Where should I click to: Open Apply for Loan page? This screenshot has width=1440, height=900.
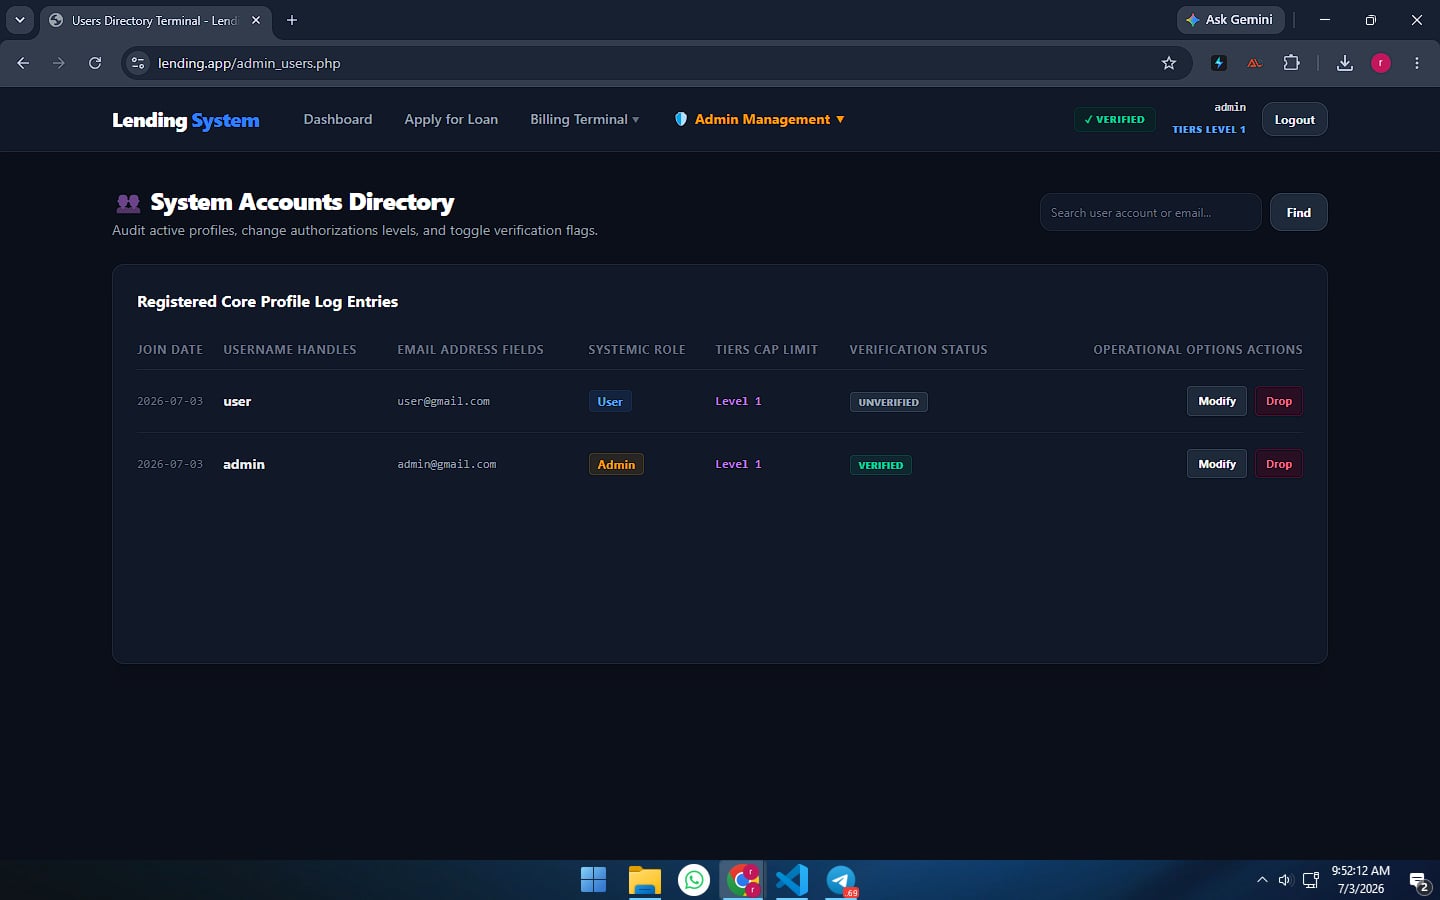[451, 119]
